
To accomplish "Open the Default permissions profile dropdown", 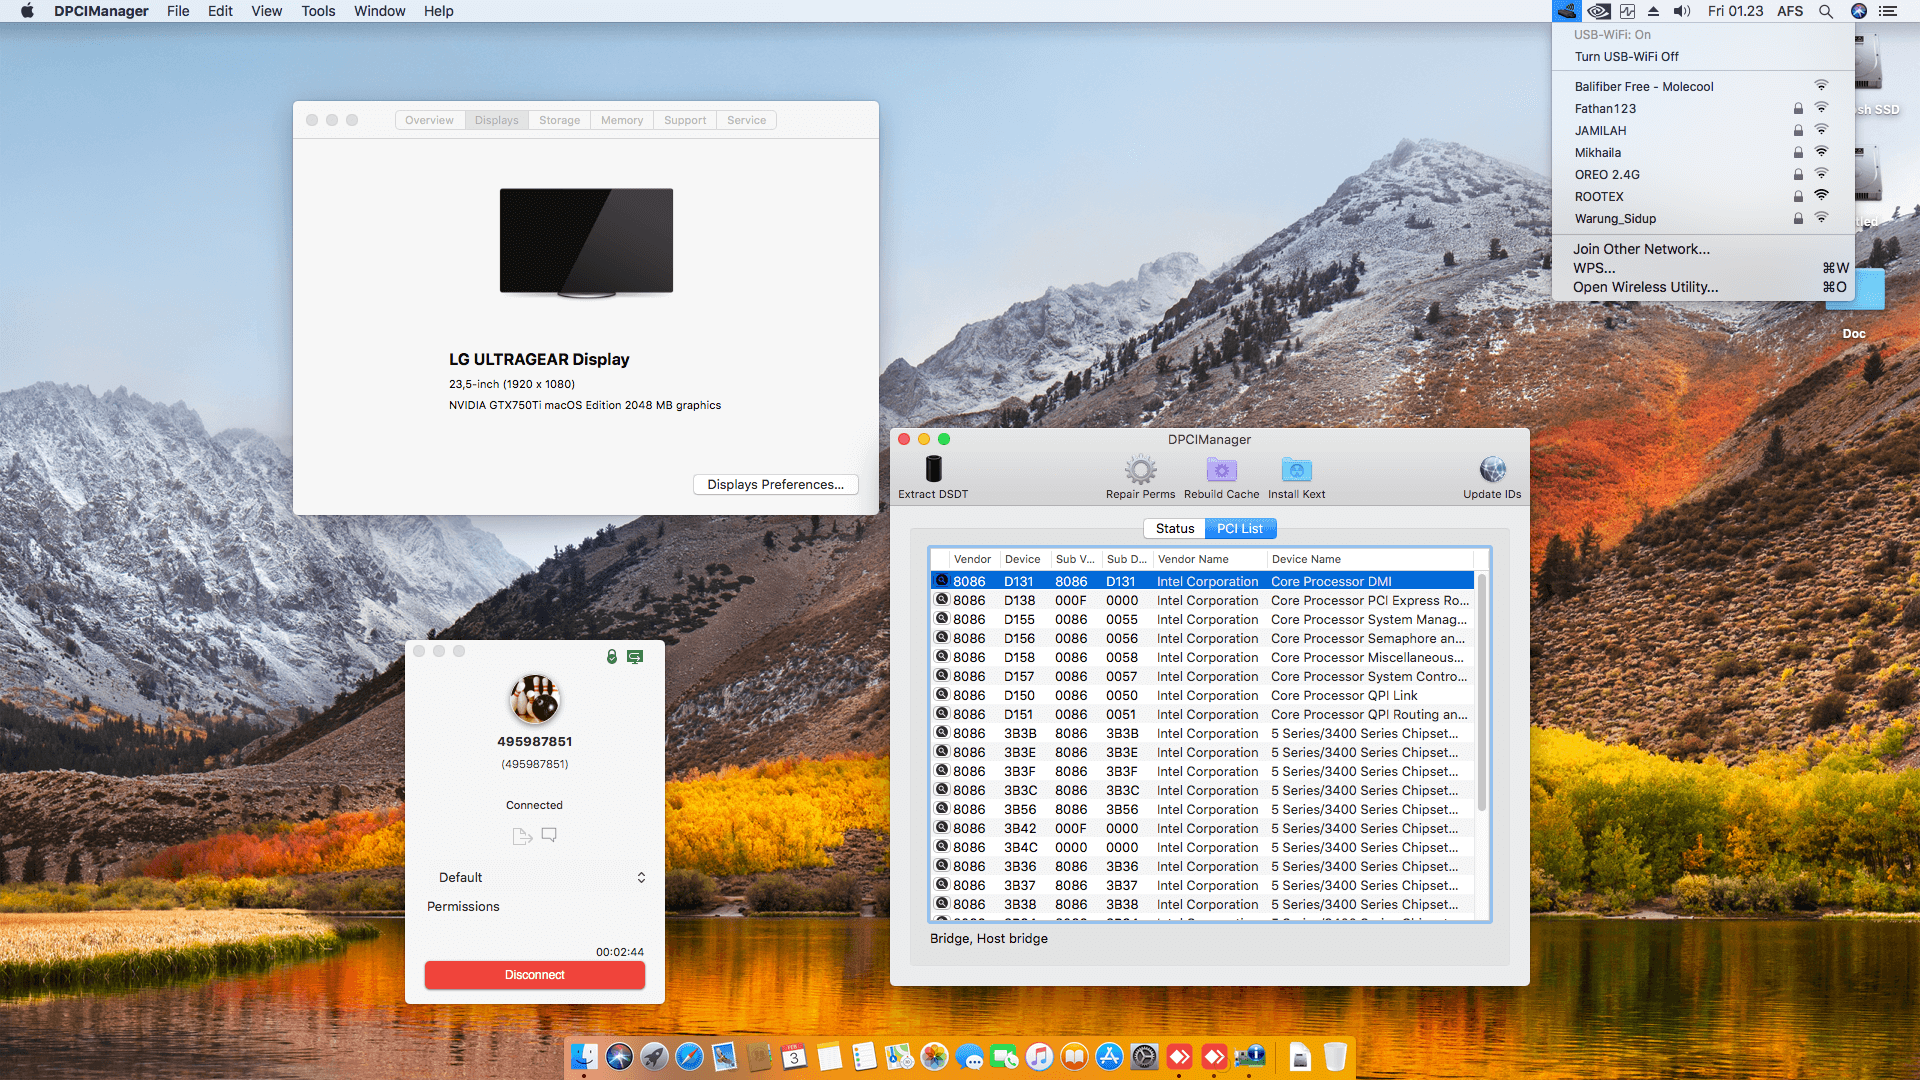I will (x=540, y=877).
